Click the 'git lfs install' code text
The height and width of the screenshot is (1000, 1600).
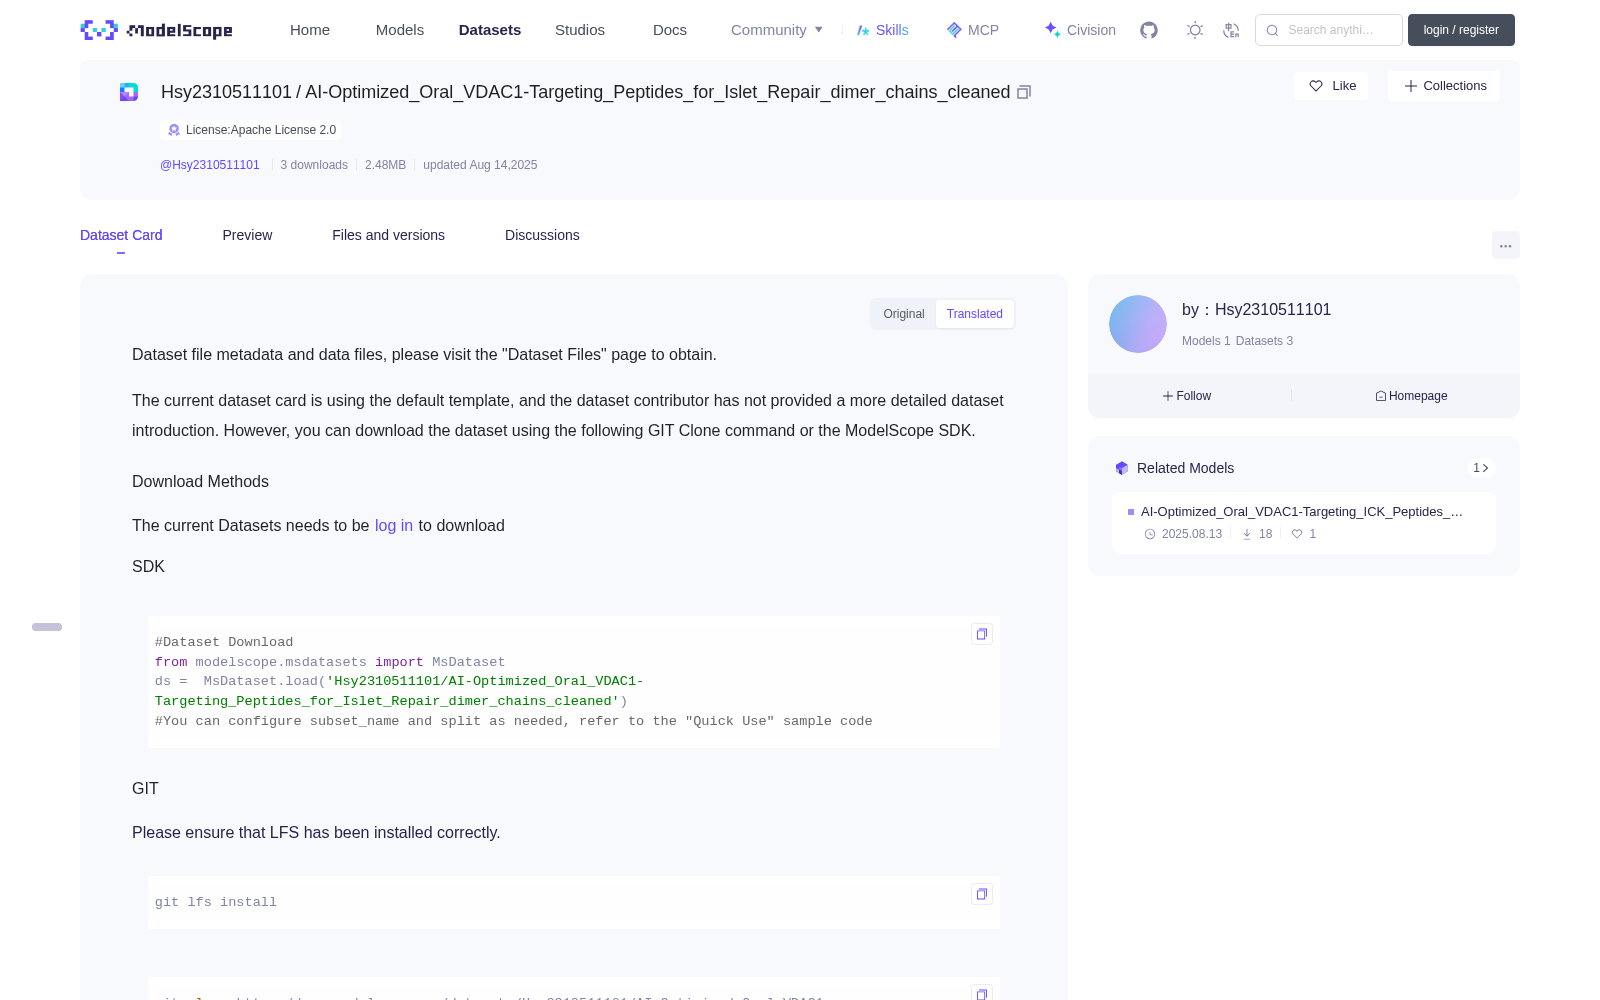coord(216,902)
